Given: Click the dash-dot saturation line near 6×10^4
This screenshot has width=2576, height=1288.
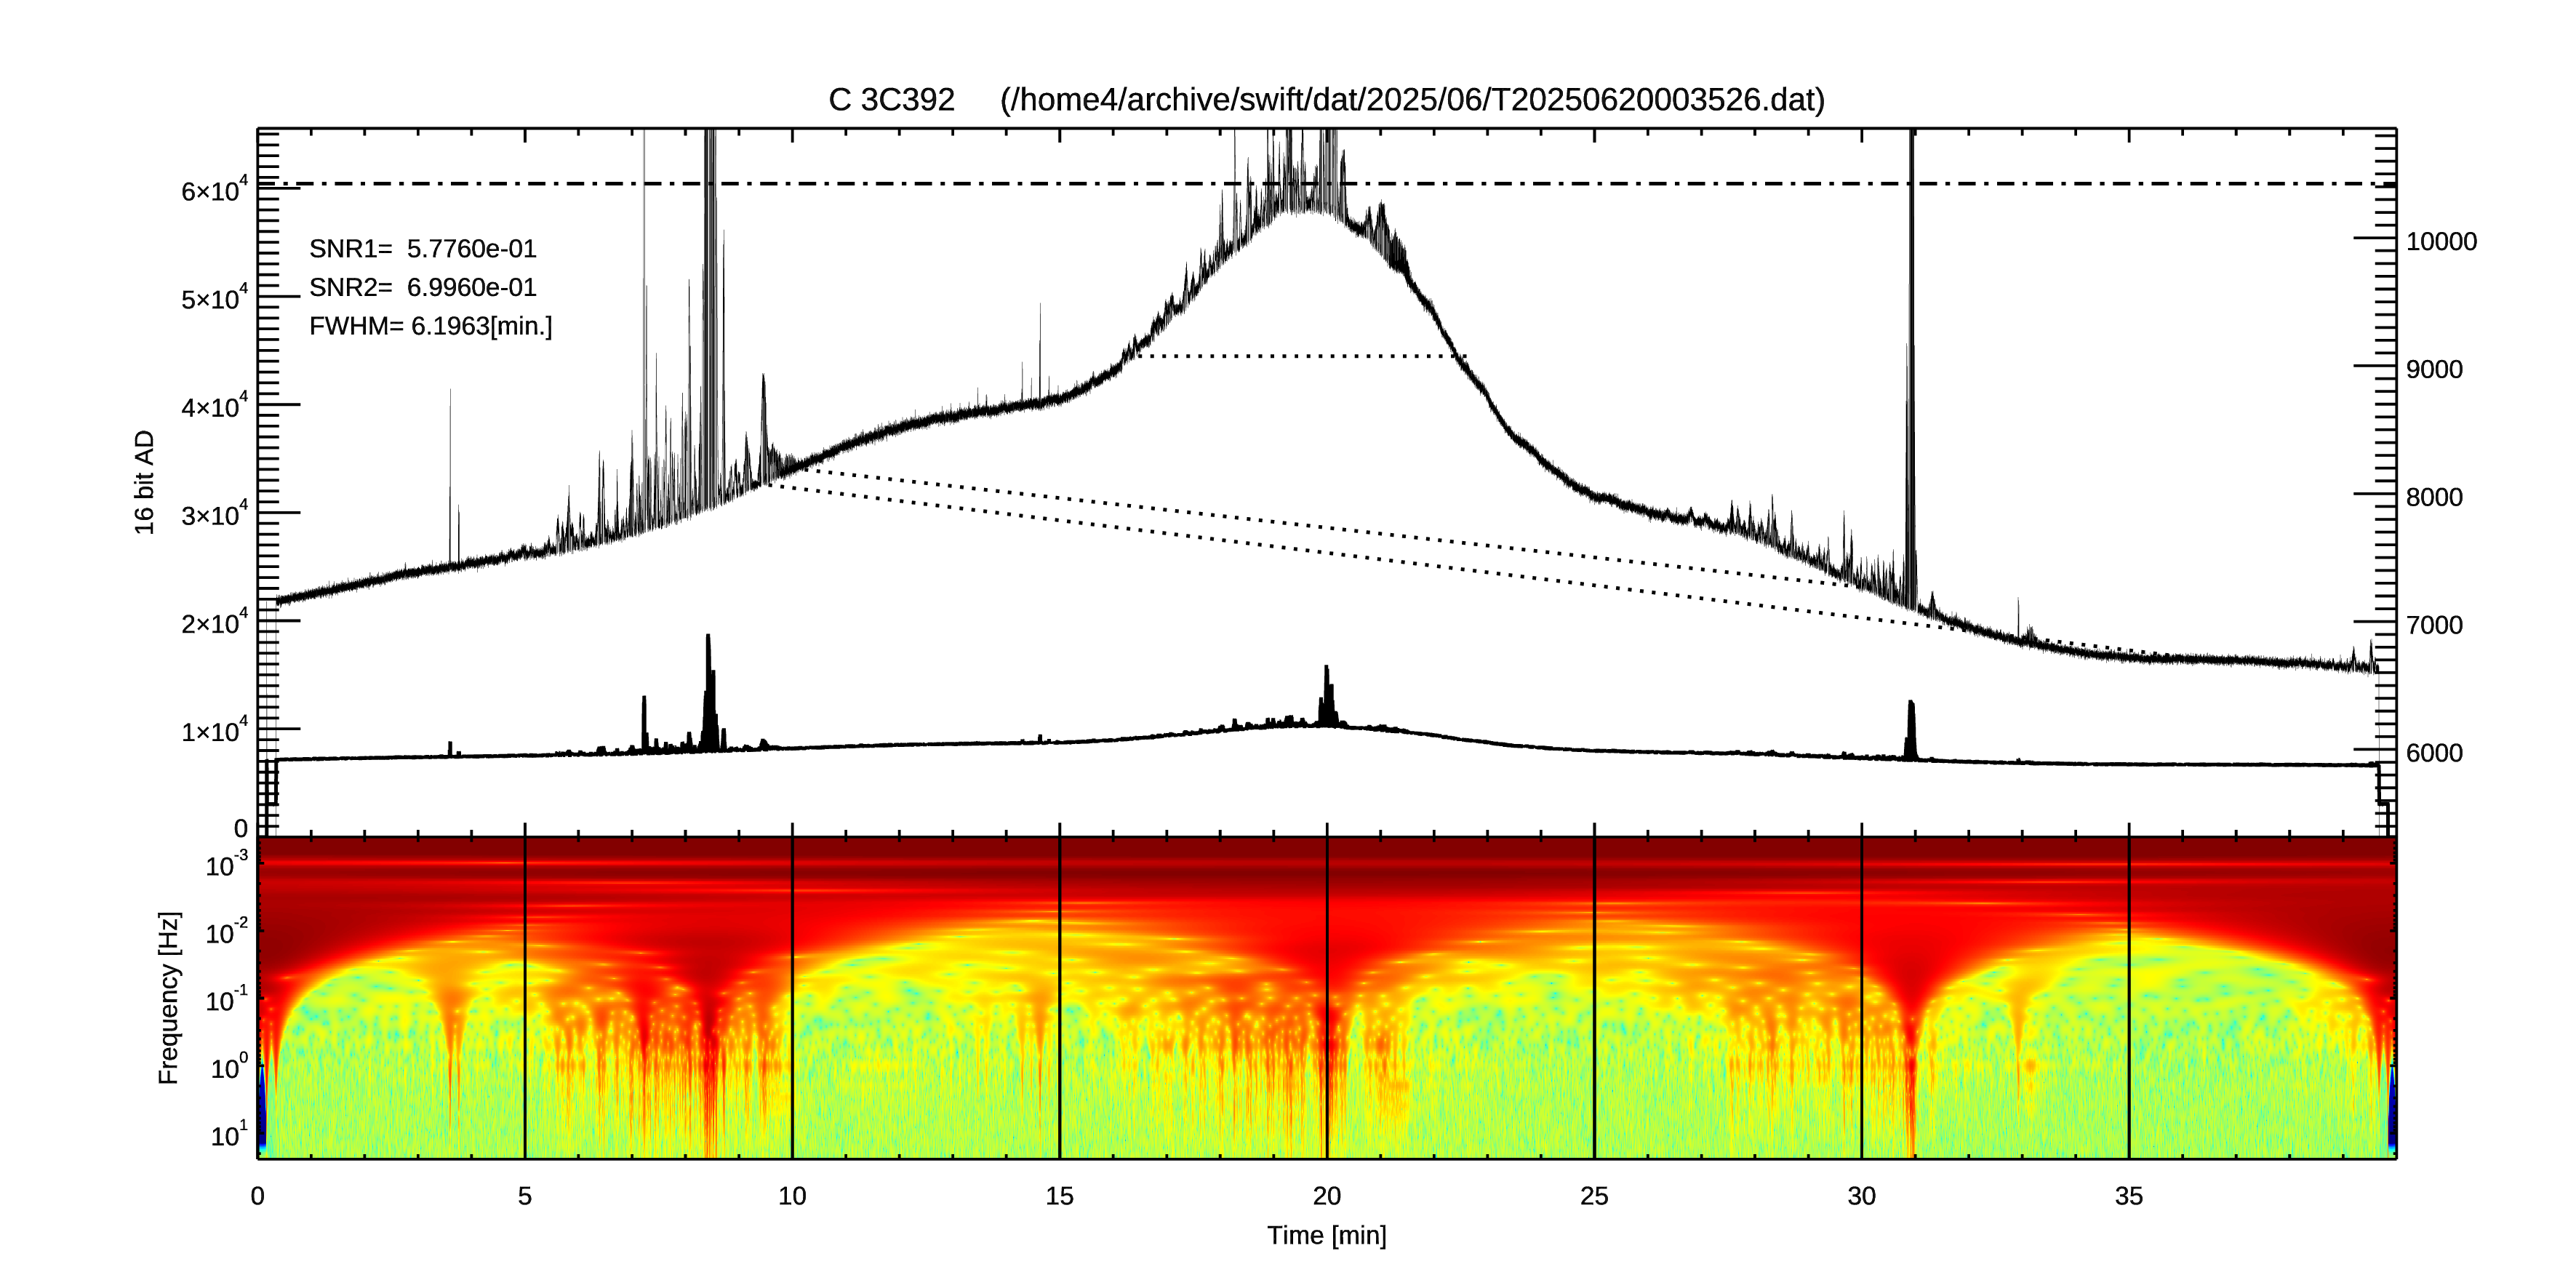Looking at the screenshot, I should pyautogui.click(x=1326, y=184).
